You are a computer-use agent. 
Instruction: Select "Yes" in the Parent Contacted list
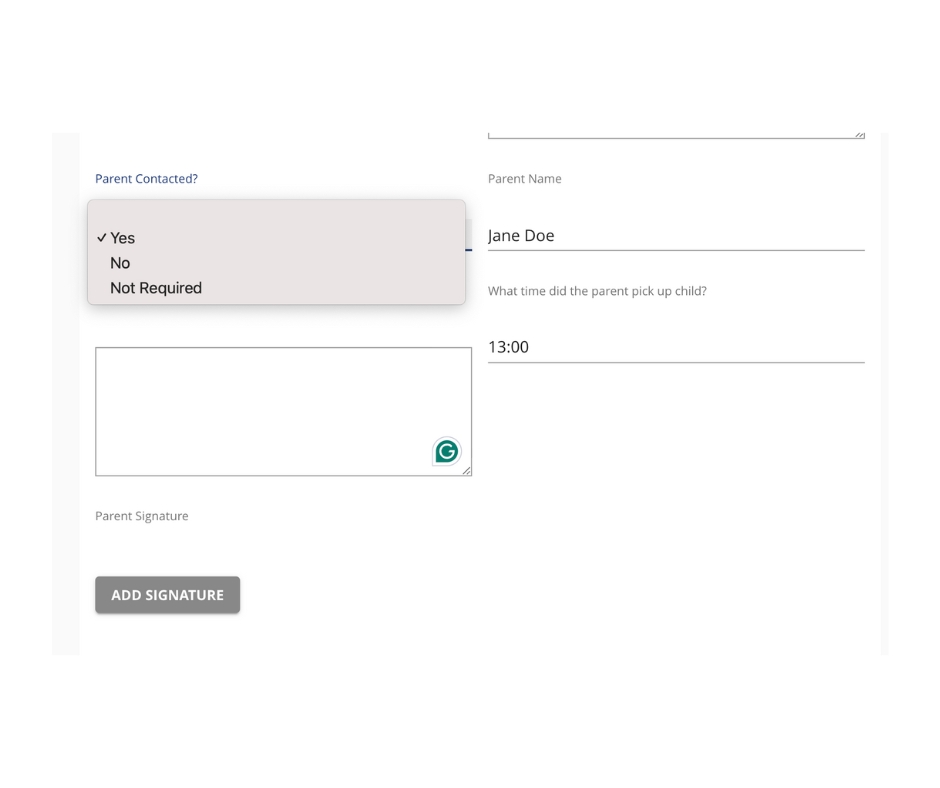pos(123,238)
